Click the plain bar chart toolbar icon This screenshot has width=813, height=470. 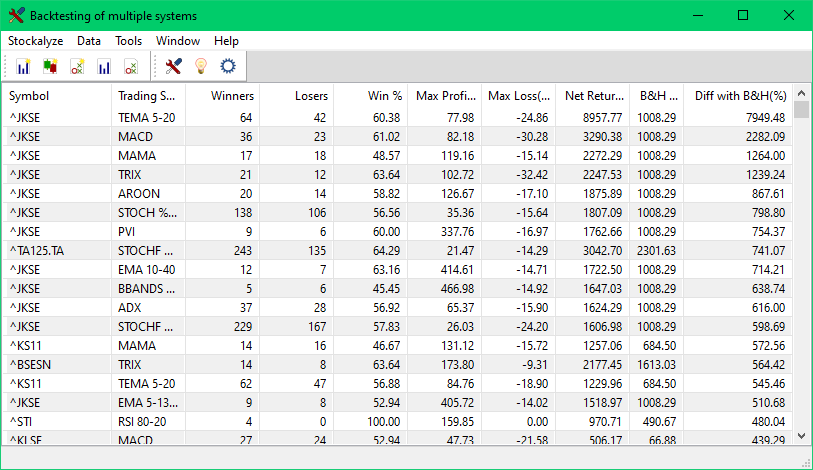[x=104, y=67]
